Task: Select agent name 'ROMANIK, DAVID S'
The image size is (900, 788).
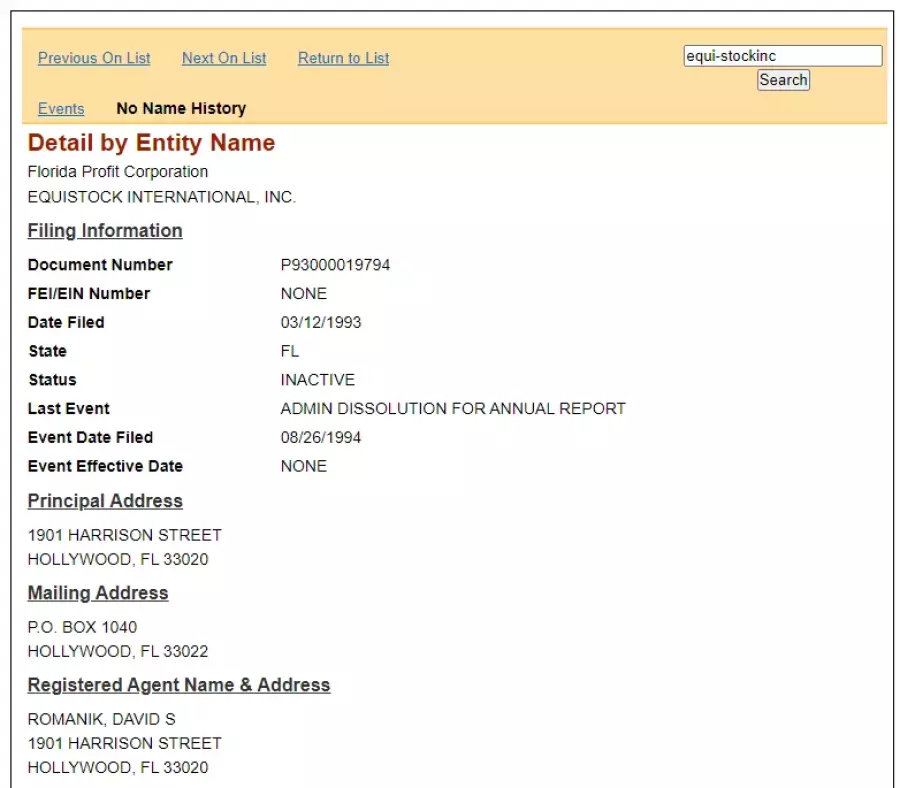Action: pos(102,719)
